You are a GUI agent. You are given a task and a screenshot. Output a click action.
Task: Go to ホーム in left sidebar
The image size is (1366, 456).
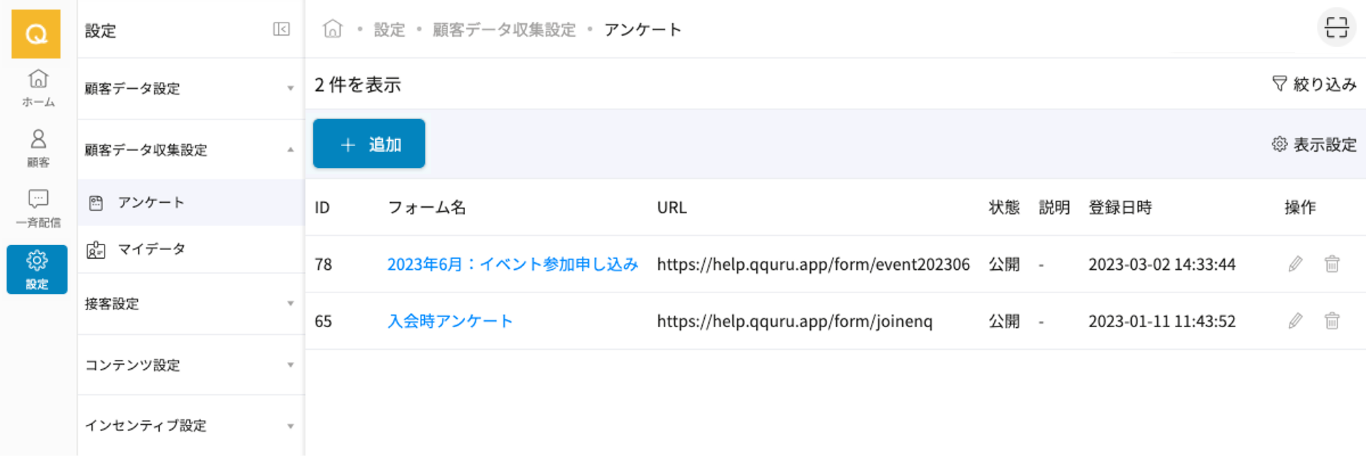click(37, 88)
